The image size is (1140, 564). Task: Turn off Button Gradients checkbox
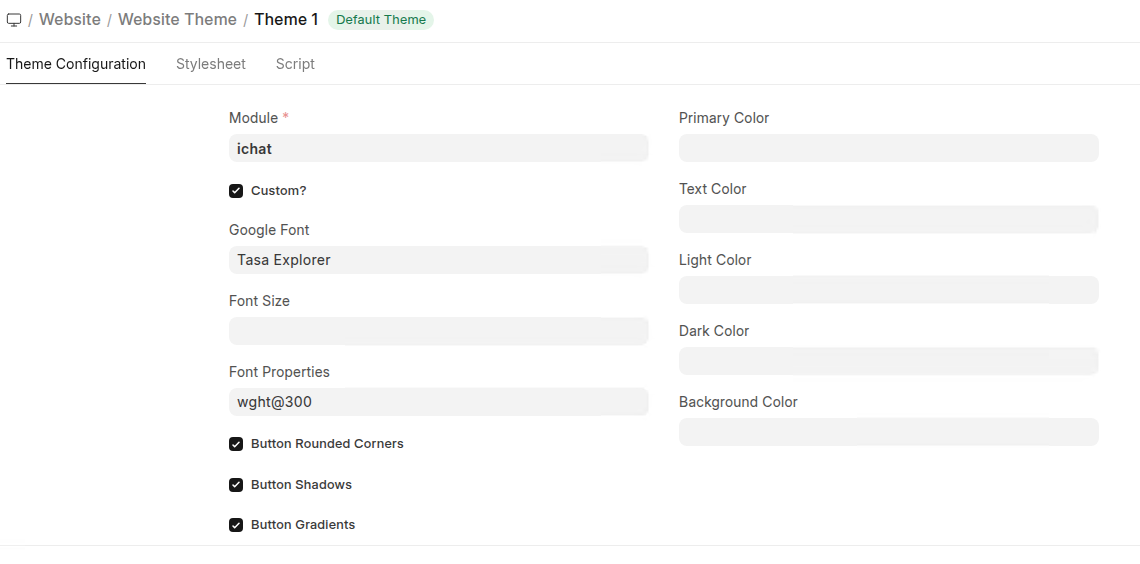click(236, 525)
